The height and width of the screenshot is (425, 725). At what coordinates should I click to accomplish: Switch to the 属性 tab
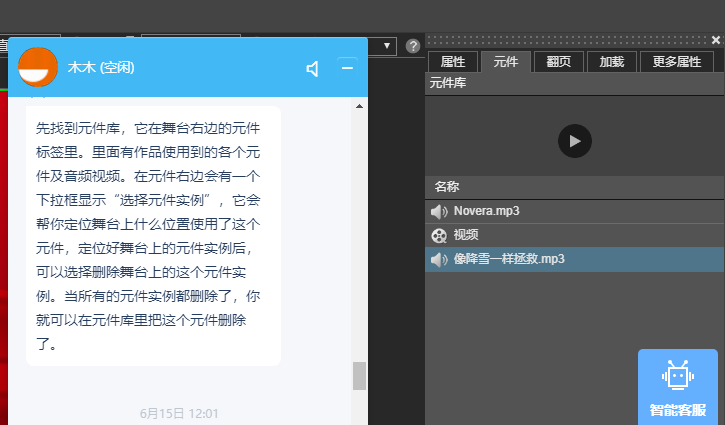tap(453, 62)
